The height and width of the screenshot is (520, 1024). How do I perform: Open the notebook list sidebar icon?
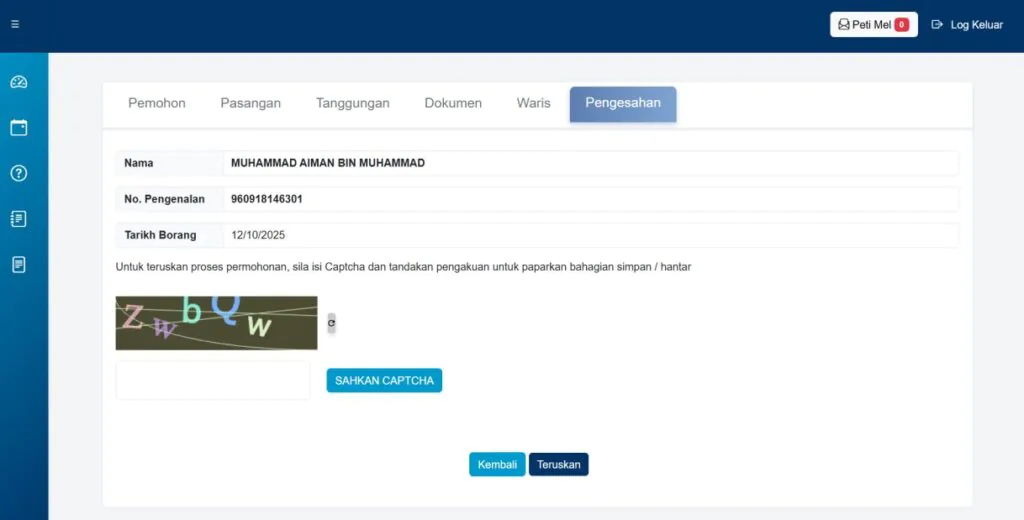[x=18, y=219]
